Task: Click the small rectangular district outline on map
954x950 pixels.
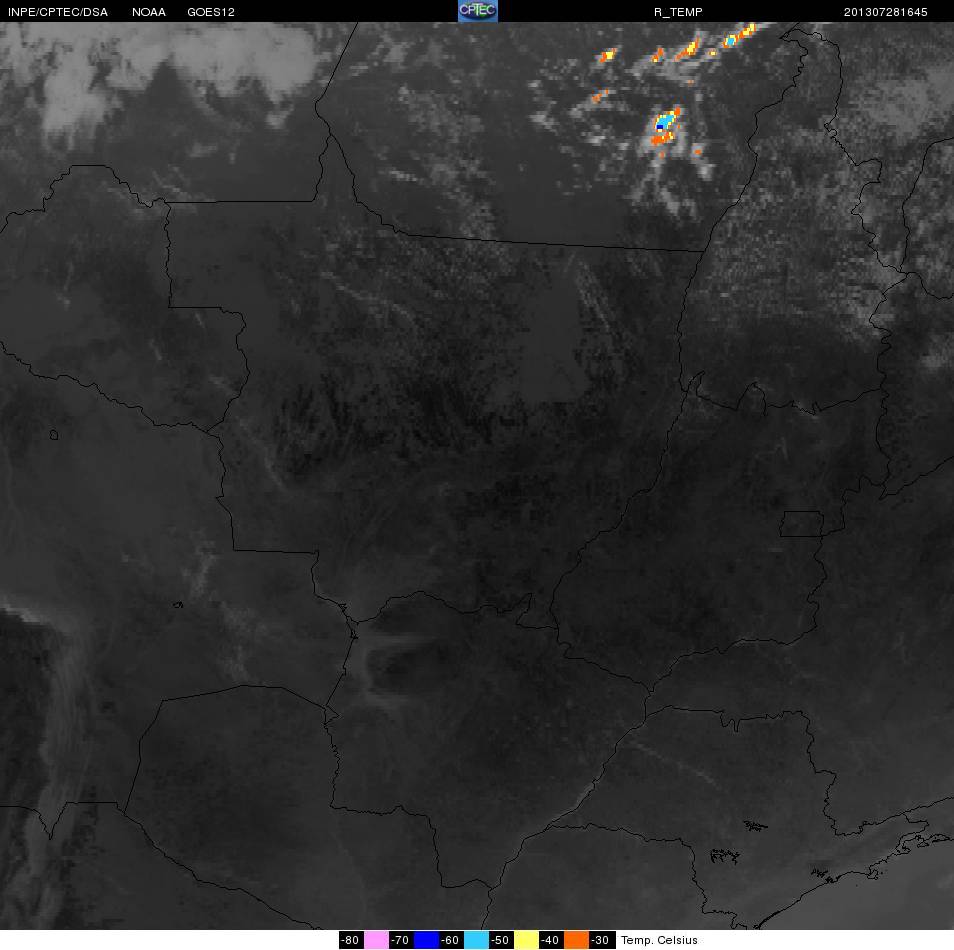Action: (801, 524)
